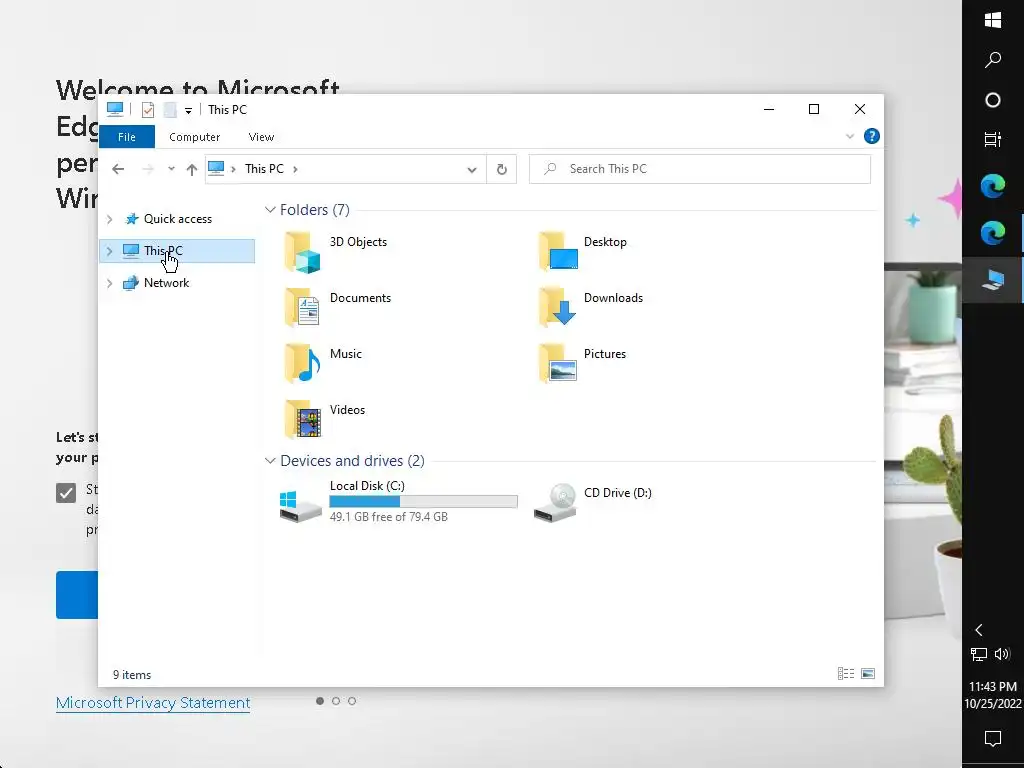Toggle the checkbox in Edge welcome page
Viewport: 1024px width, 768px height.
[x=66, y=492]
